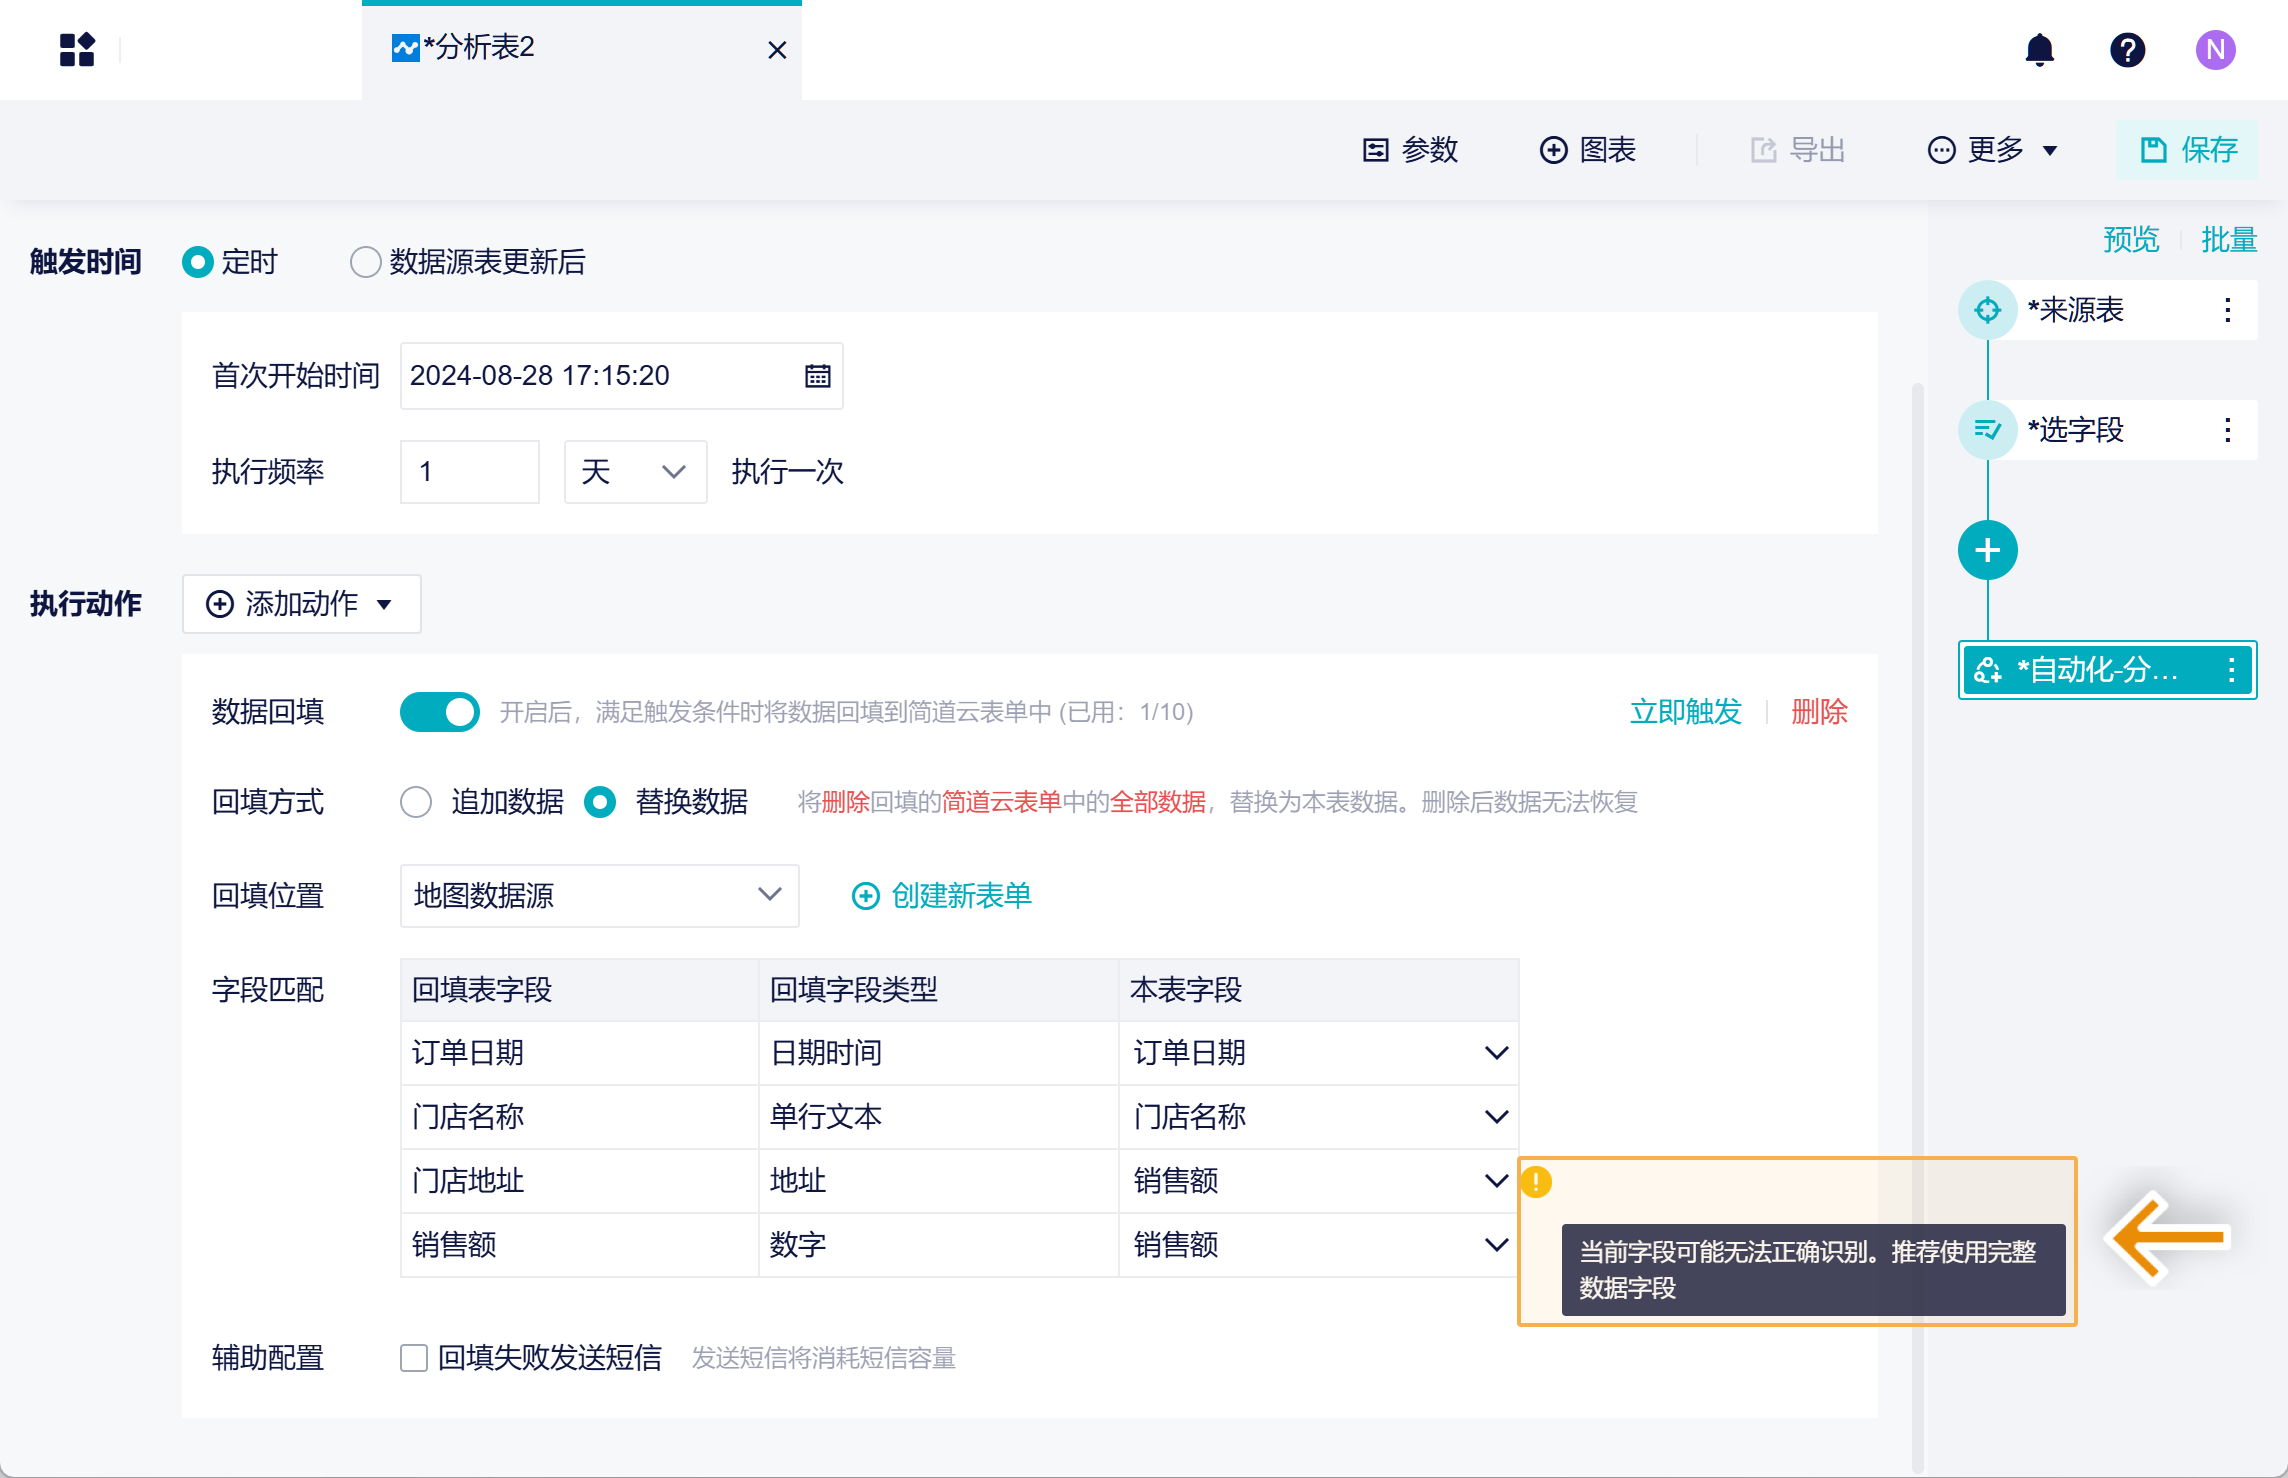Open the 更多 menu in toolbar

tap(1992, 150)
